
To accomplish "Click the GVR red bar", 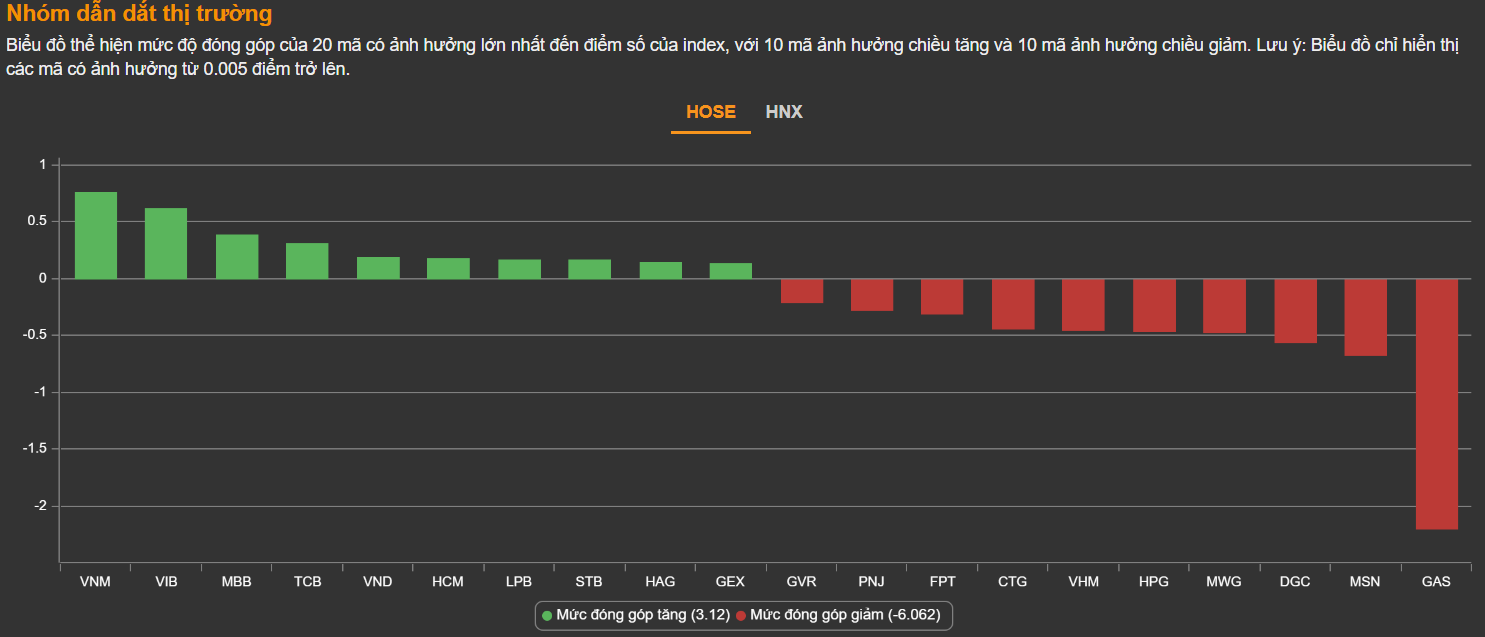I will 801,290.
